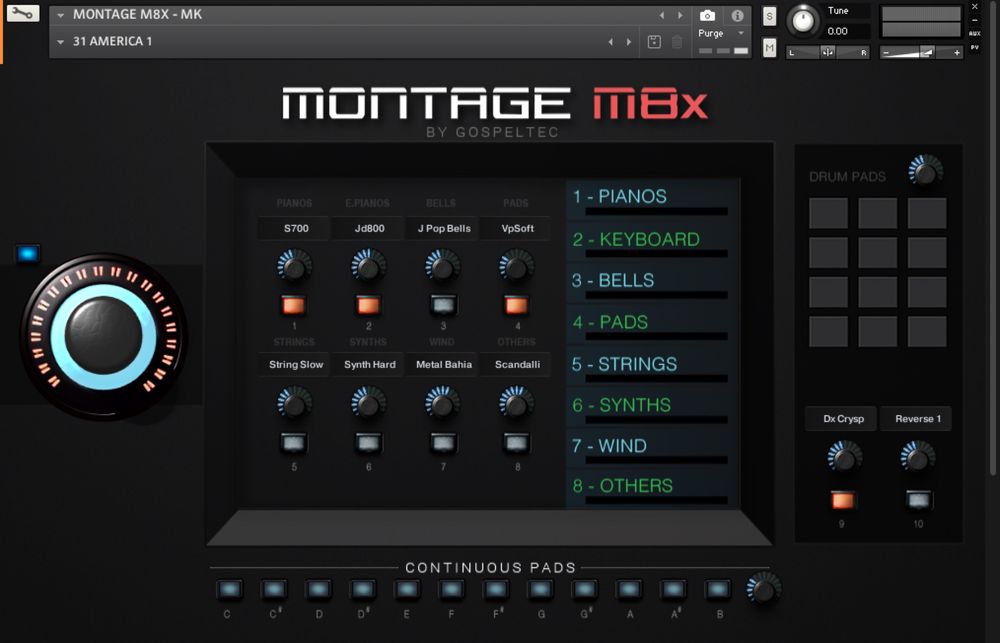Open the instrument info icon
1000x643 pixels.
click(x=737, y=15)
